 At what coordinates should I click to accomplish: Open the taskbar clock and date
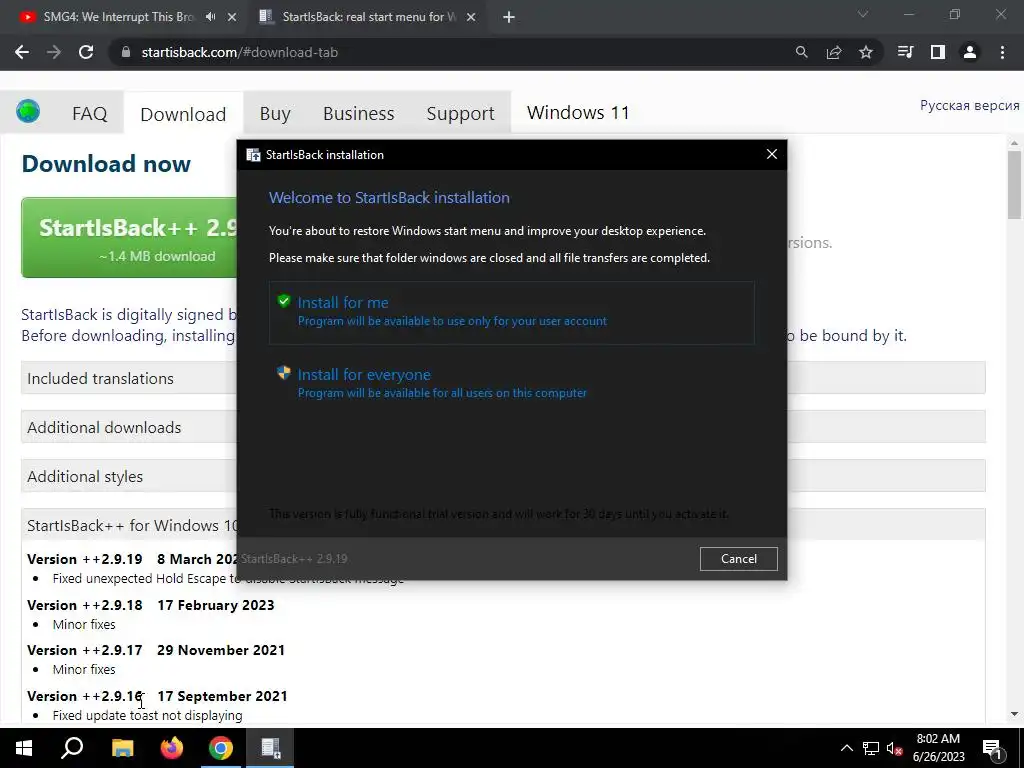coord(938,748)
